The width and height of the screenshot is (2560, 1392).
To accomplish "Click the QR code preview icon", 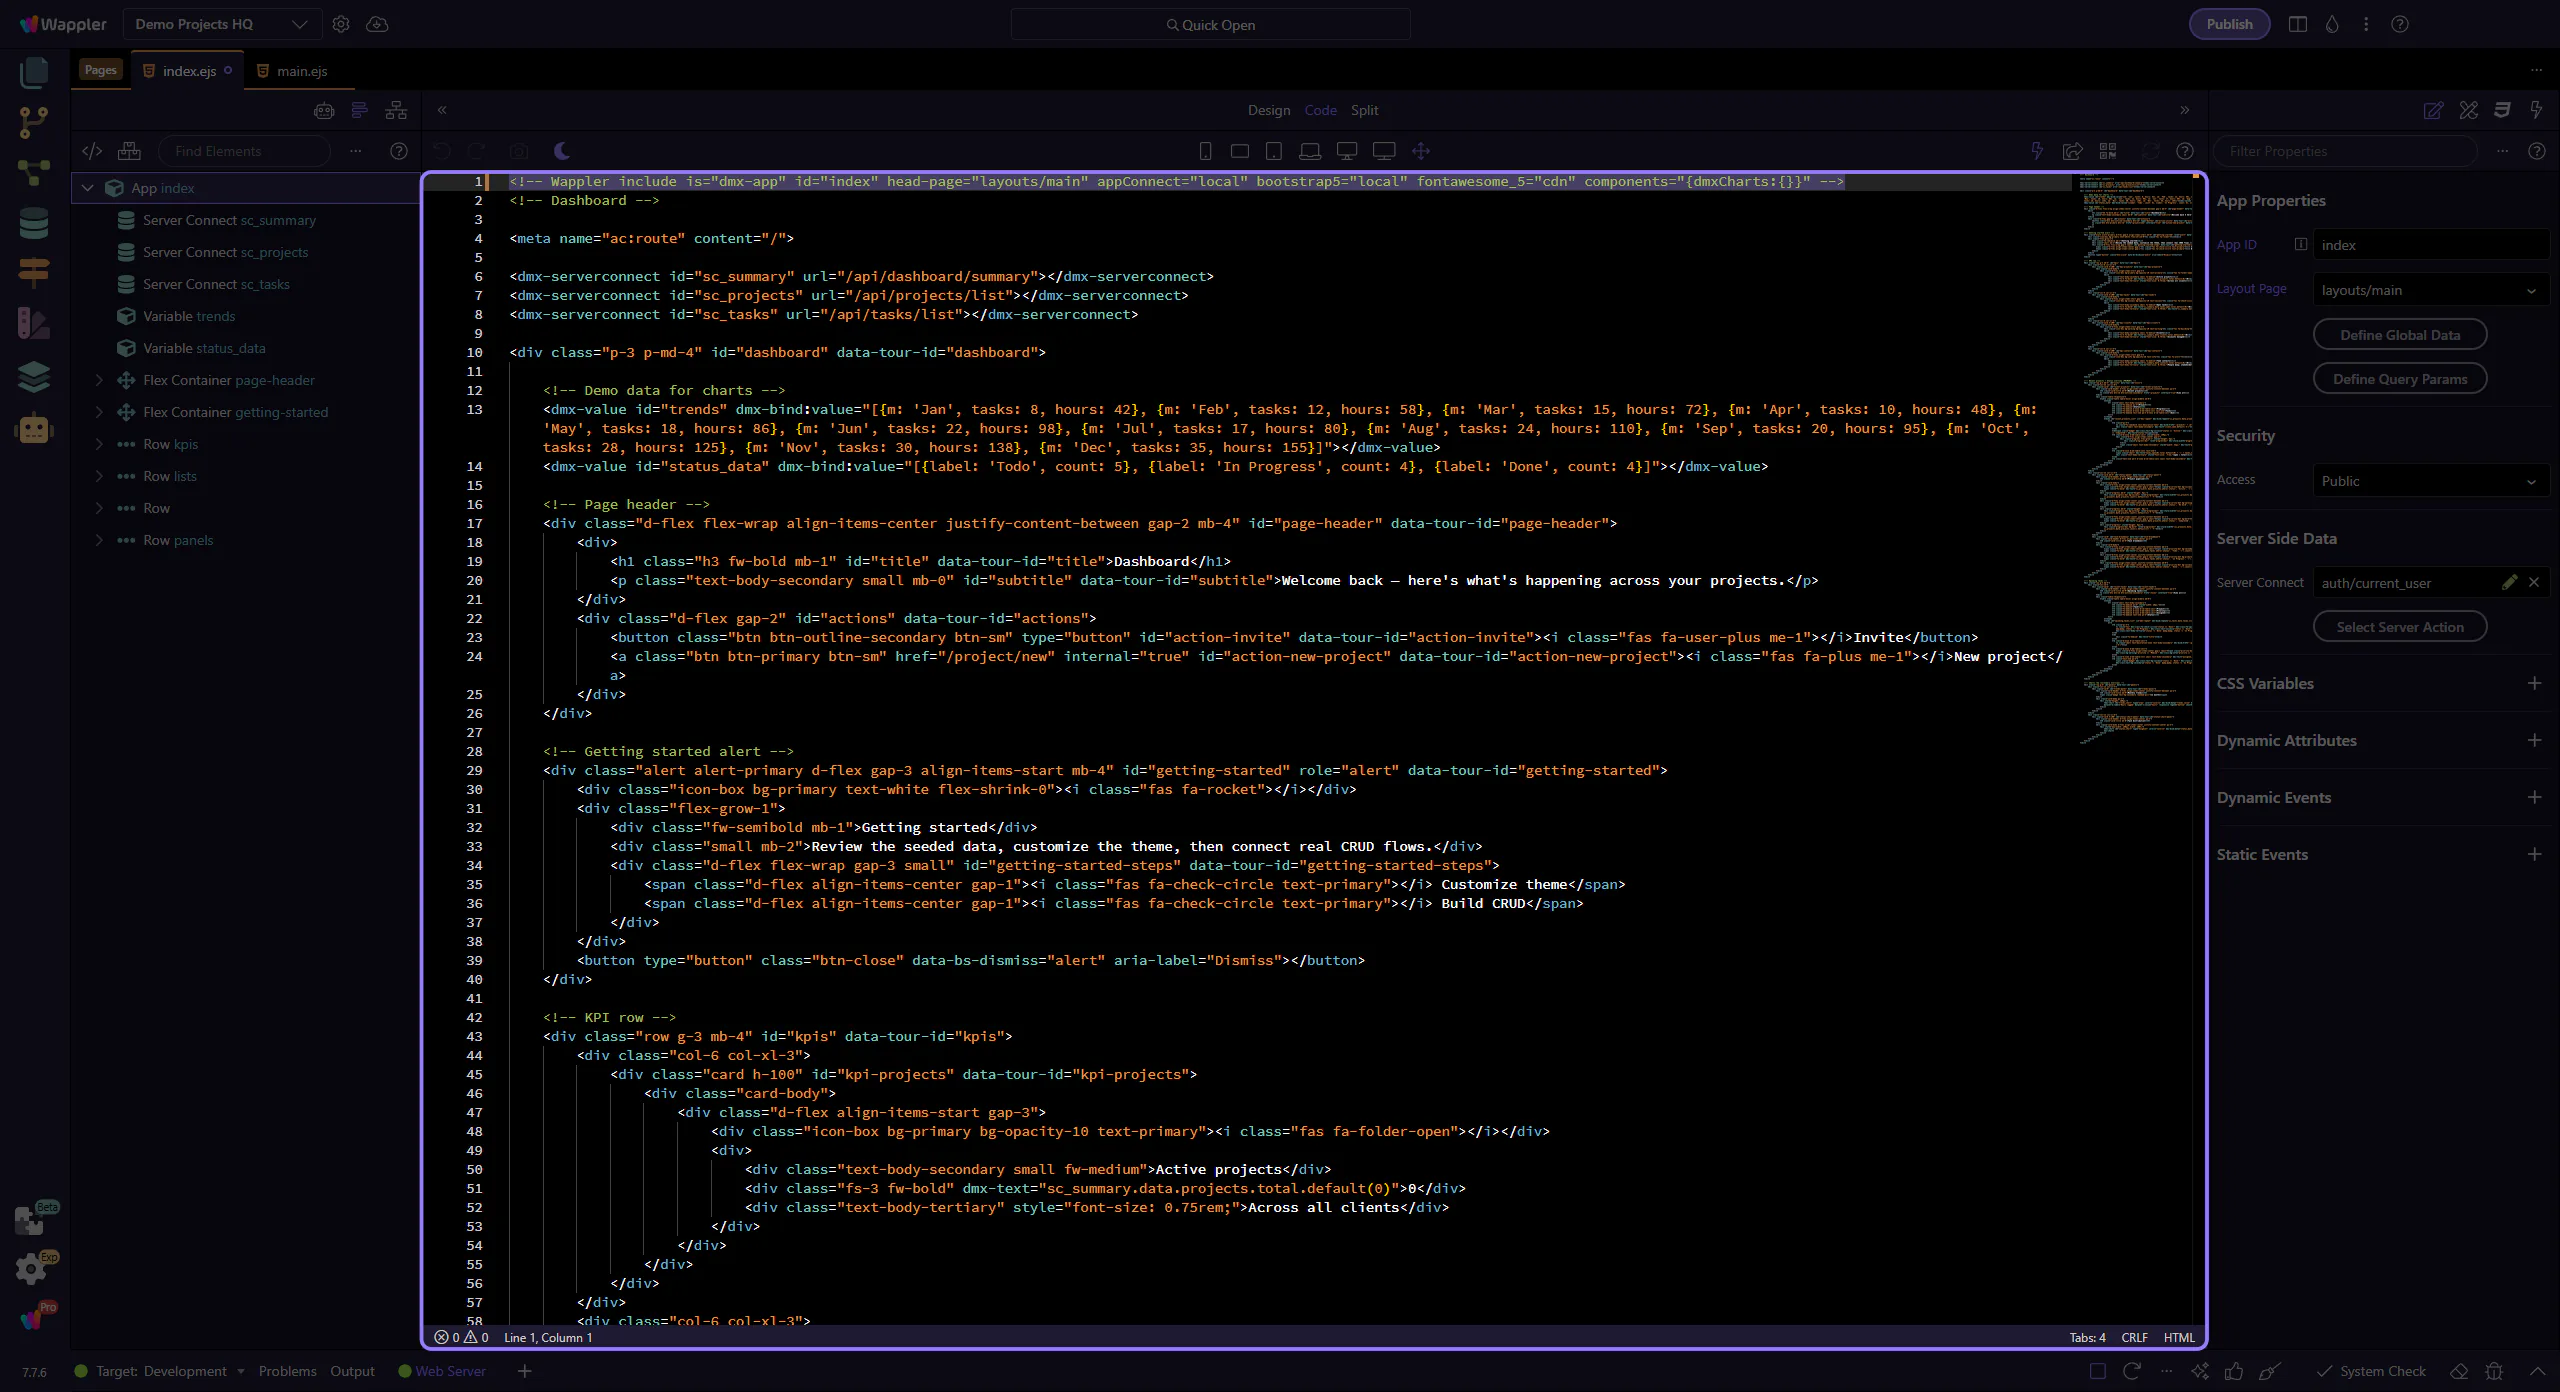I will pos(2108,151).
